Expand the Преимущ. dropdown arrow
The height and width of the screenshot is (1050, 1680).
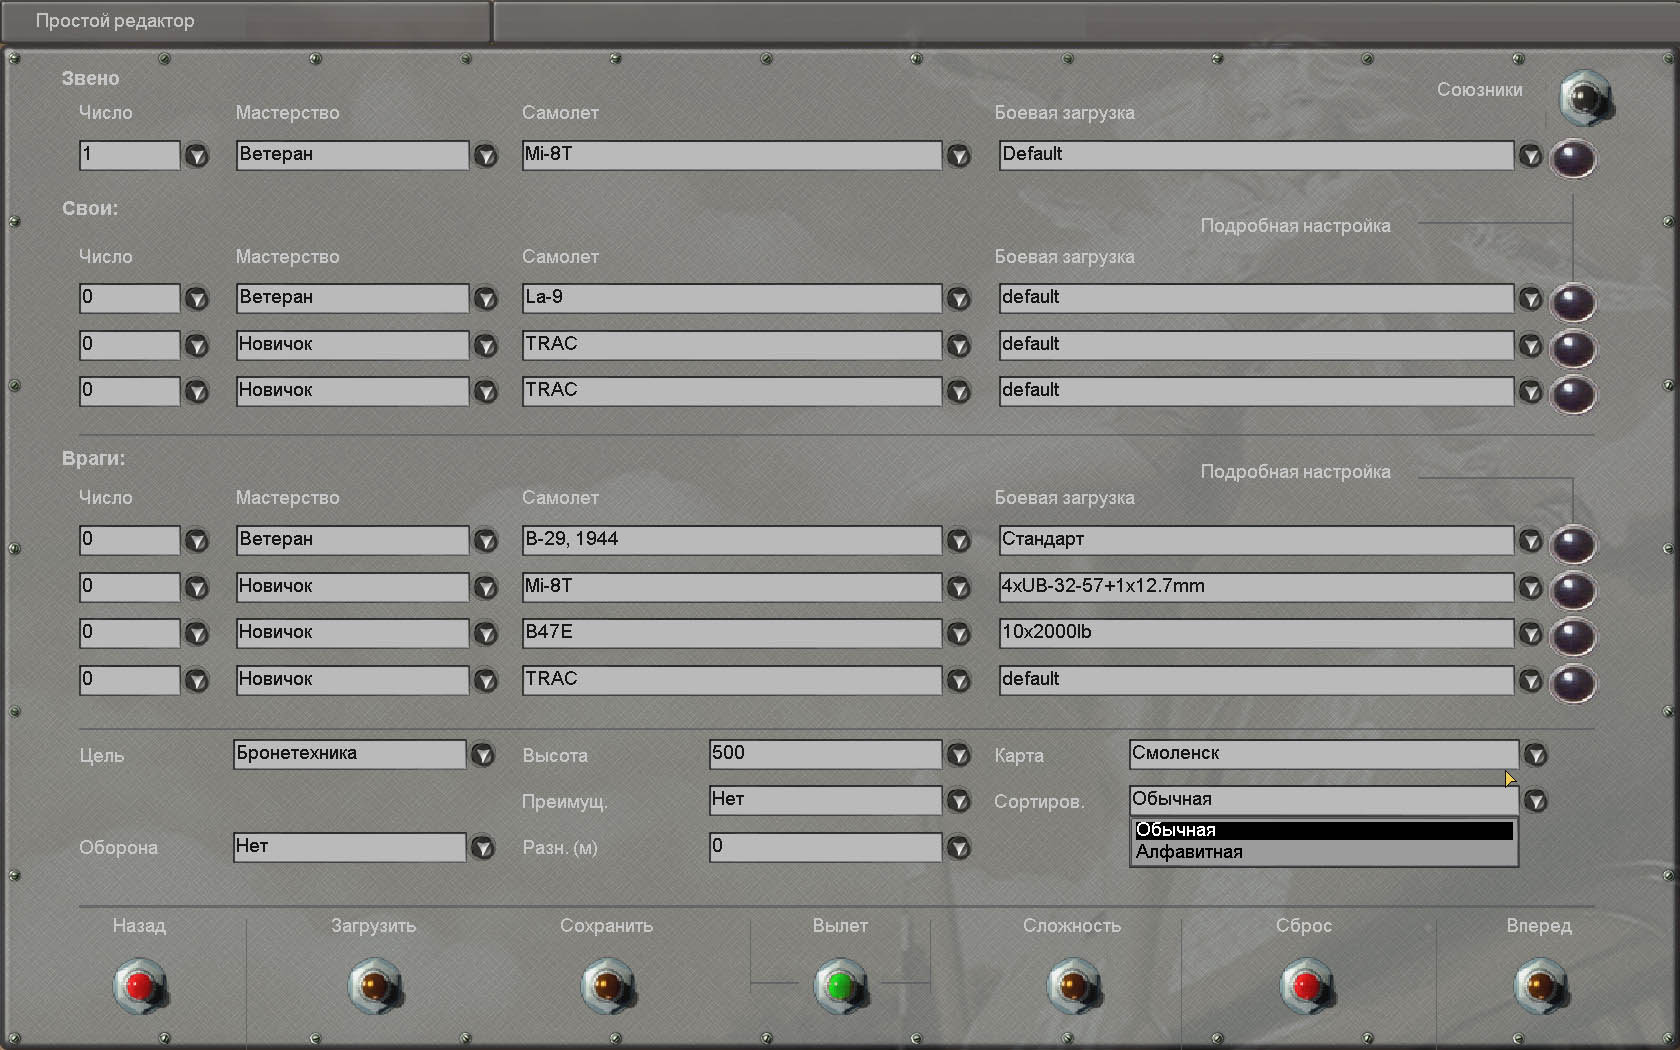[959, 801]
